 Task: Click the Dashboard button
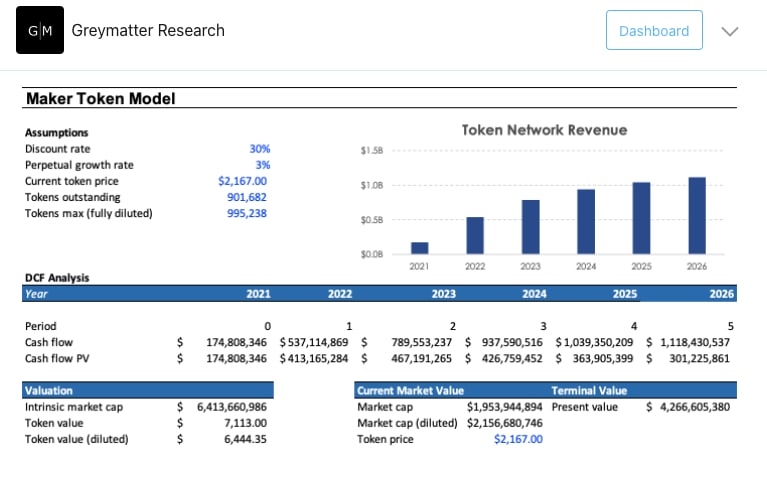[x=654, y=30]
